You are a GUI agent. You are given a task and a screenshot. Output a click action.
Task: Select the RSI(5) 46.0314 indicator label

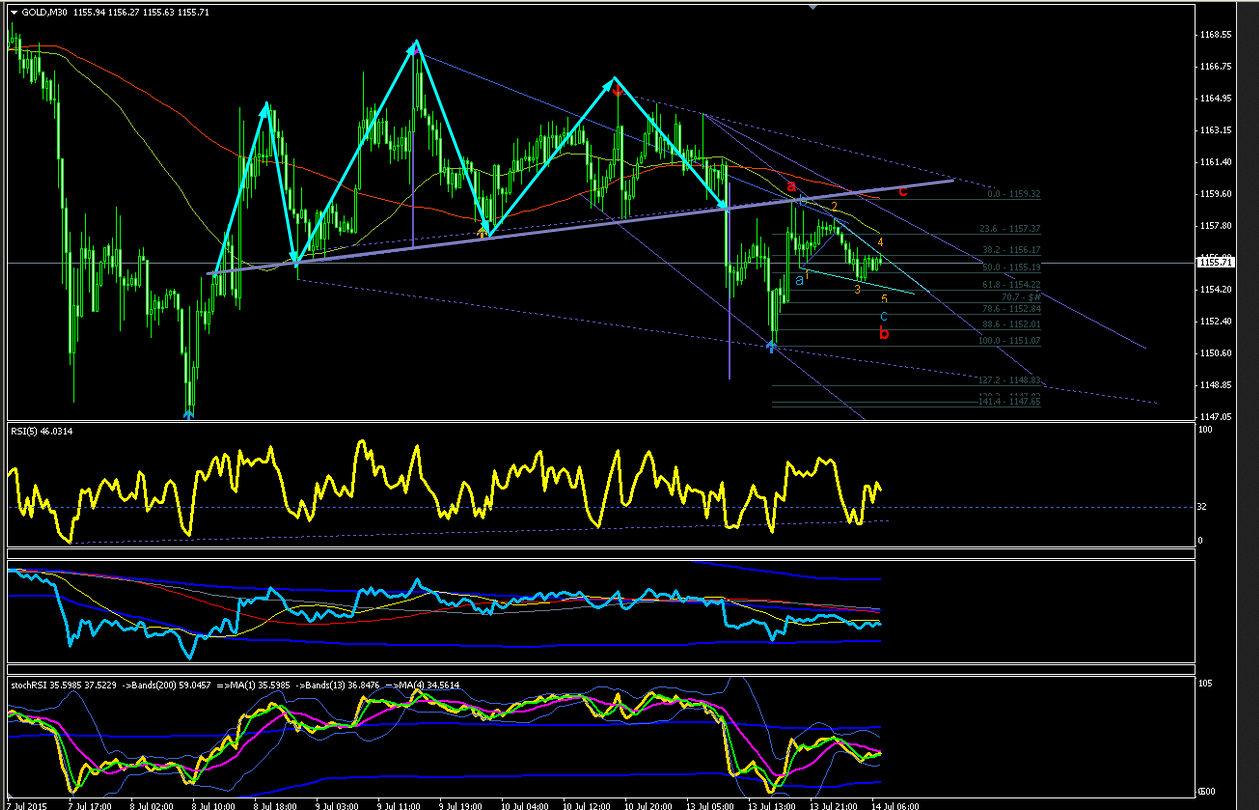pyautogui.click(x=43, y=431)
